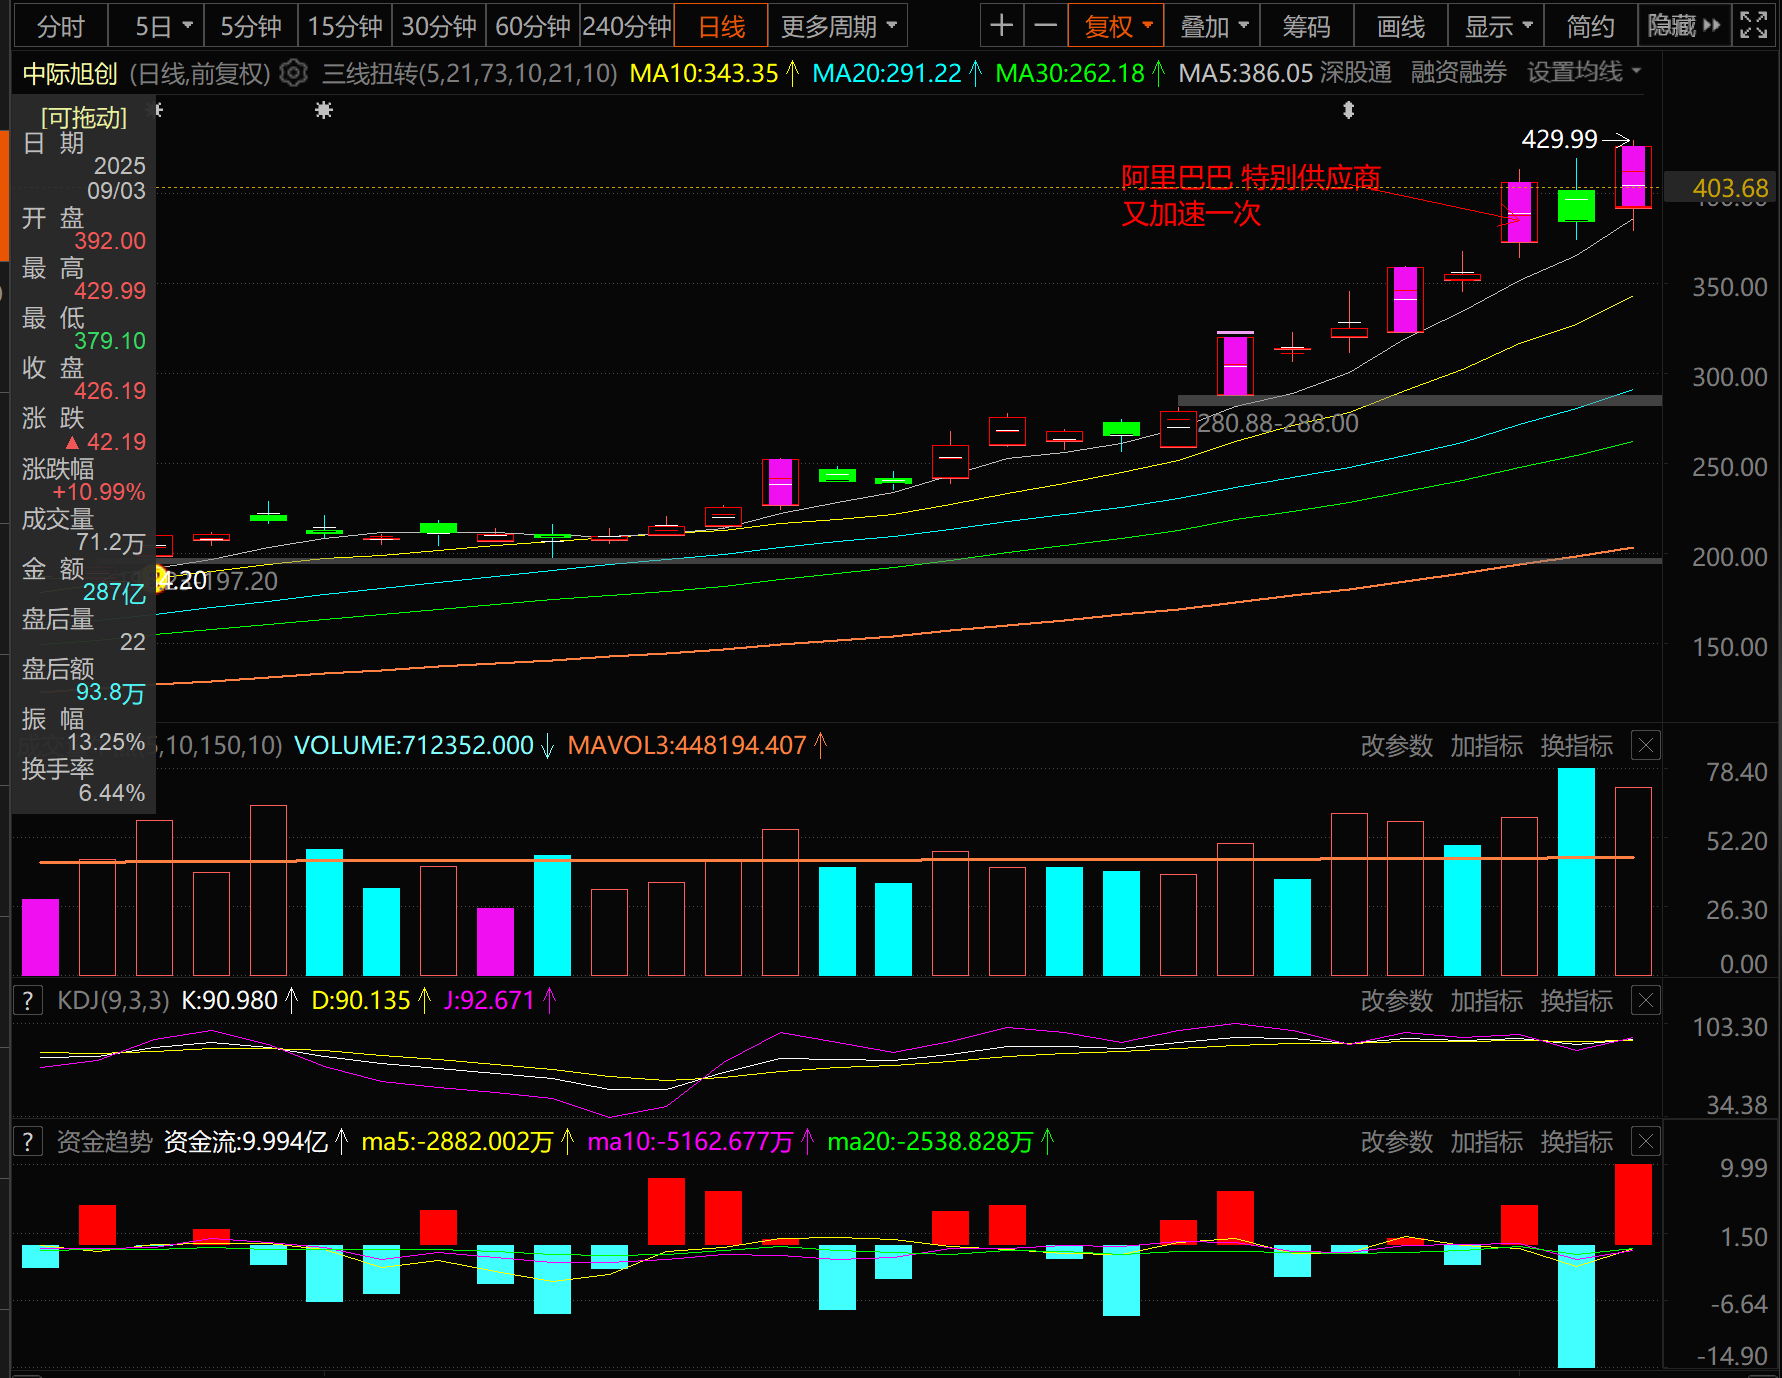Click the 中际旭创 stock name
Screen dimensions: 1782x1378
70,73
